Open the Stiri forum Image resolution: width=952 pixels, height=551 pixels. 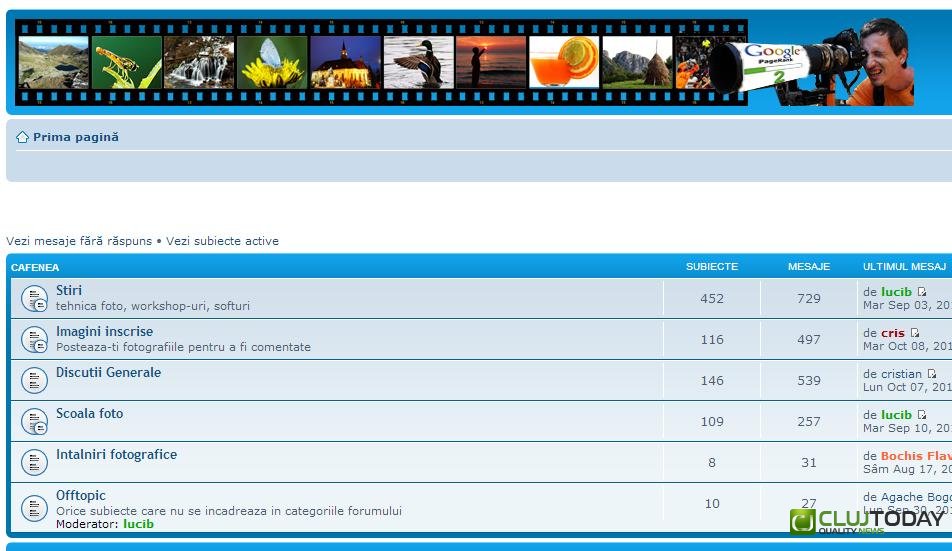tap(69, 291)
